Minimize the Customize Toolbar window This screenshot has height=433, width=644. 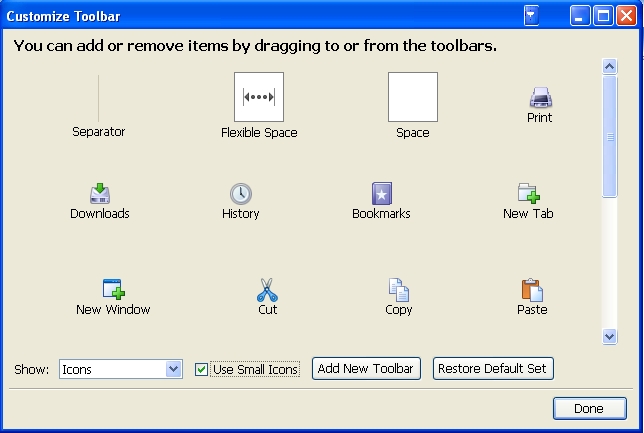coord(580,16)
